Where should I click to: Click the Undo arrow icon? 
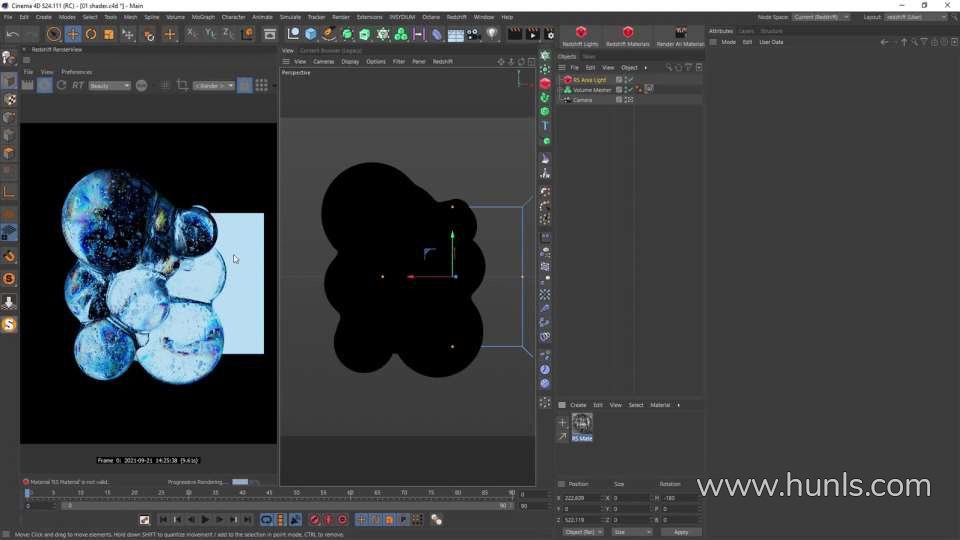12,34
